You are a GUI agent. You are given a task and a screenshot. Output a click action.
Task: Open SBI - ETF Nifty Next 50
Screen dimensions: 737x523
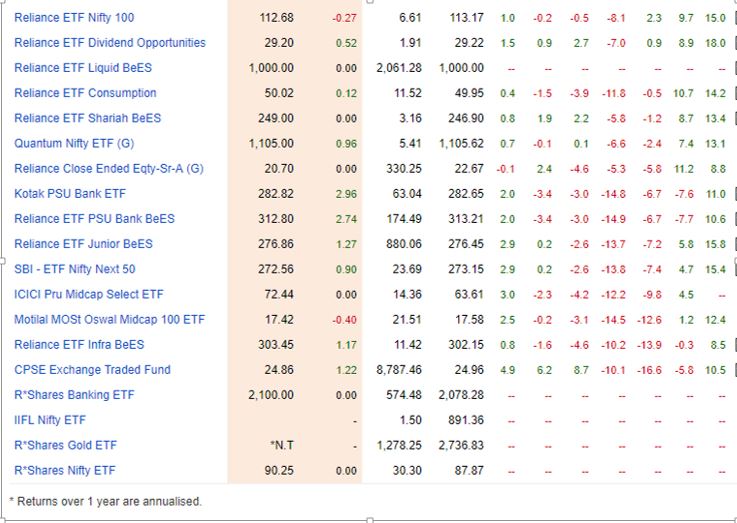tap(75, 269)
